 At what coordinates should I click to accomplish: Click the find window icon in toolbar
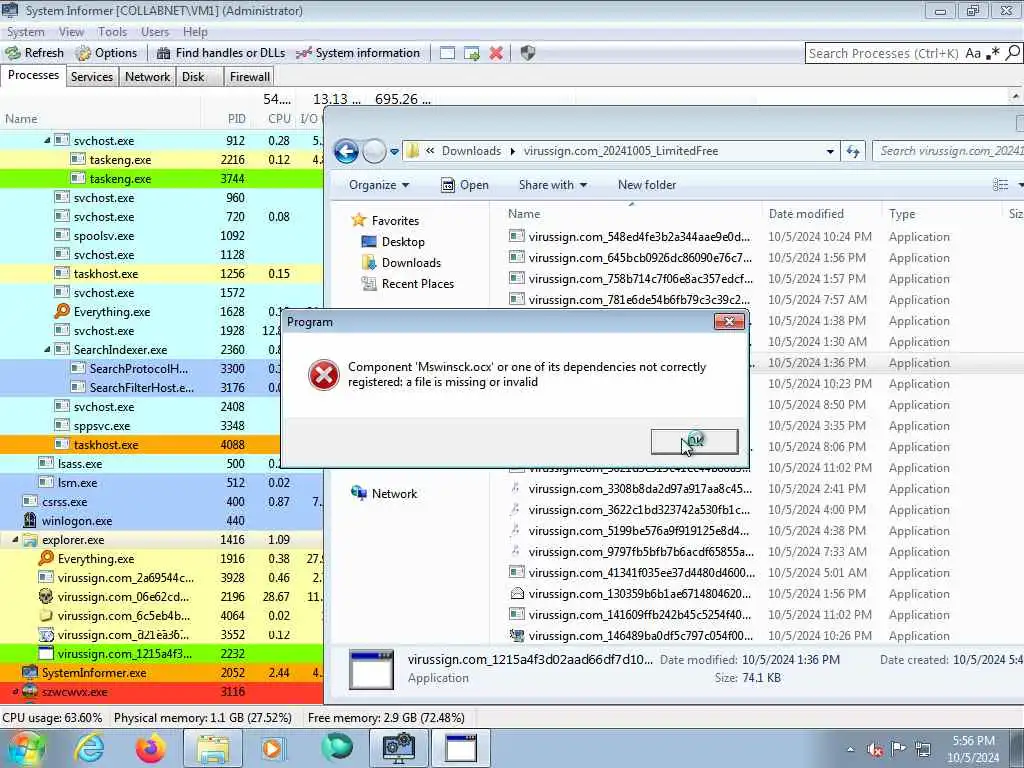tap(447, 53)
